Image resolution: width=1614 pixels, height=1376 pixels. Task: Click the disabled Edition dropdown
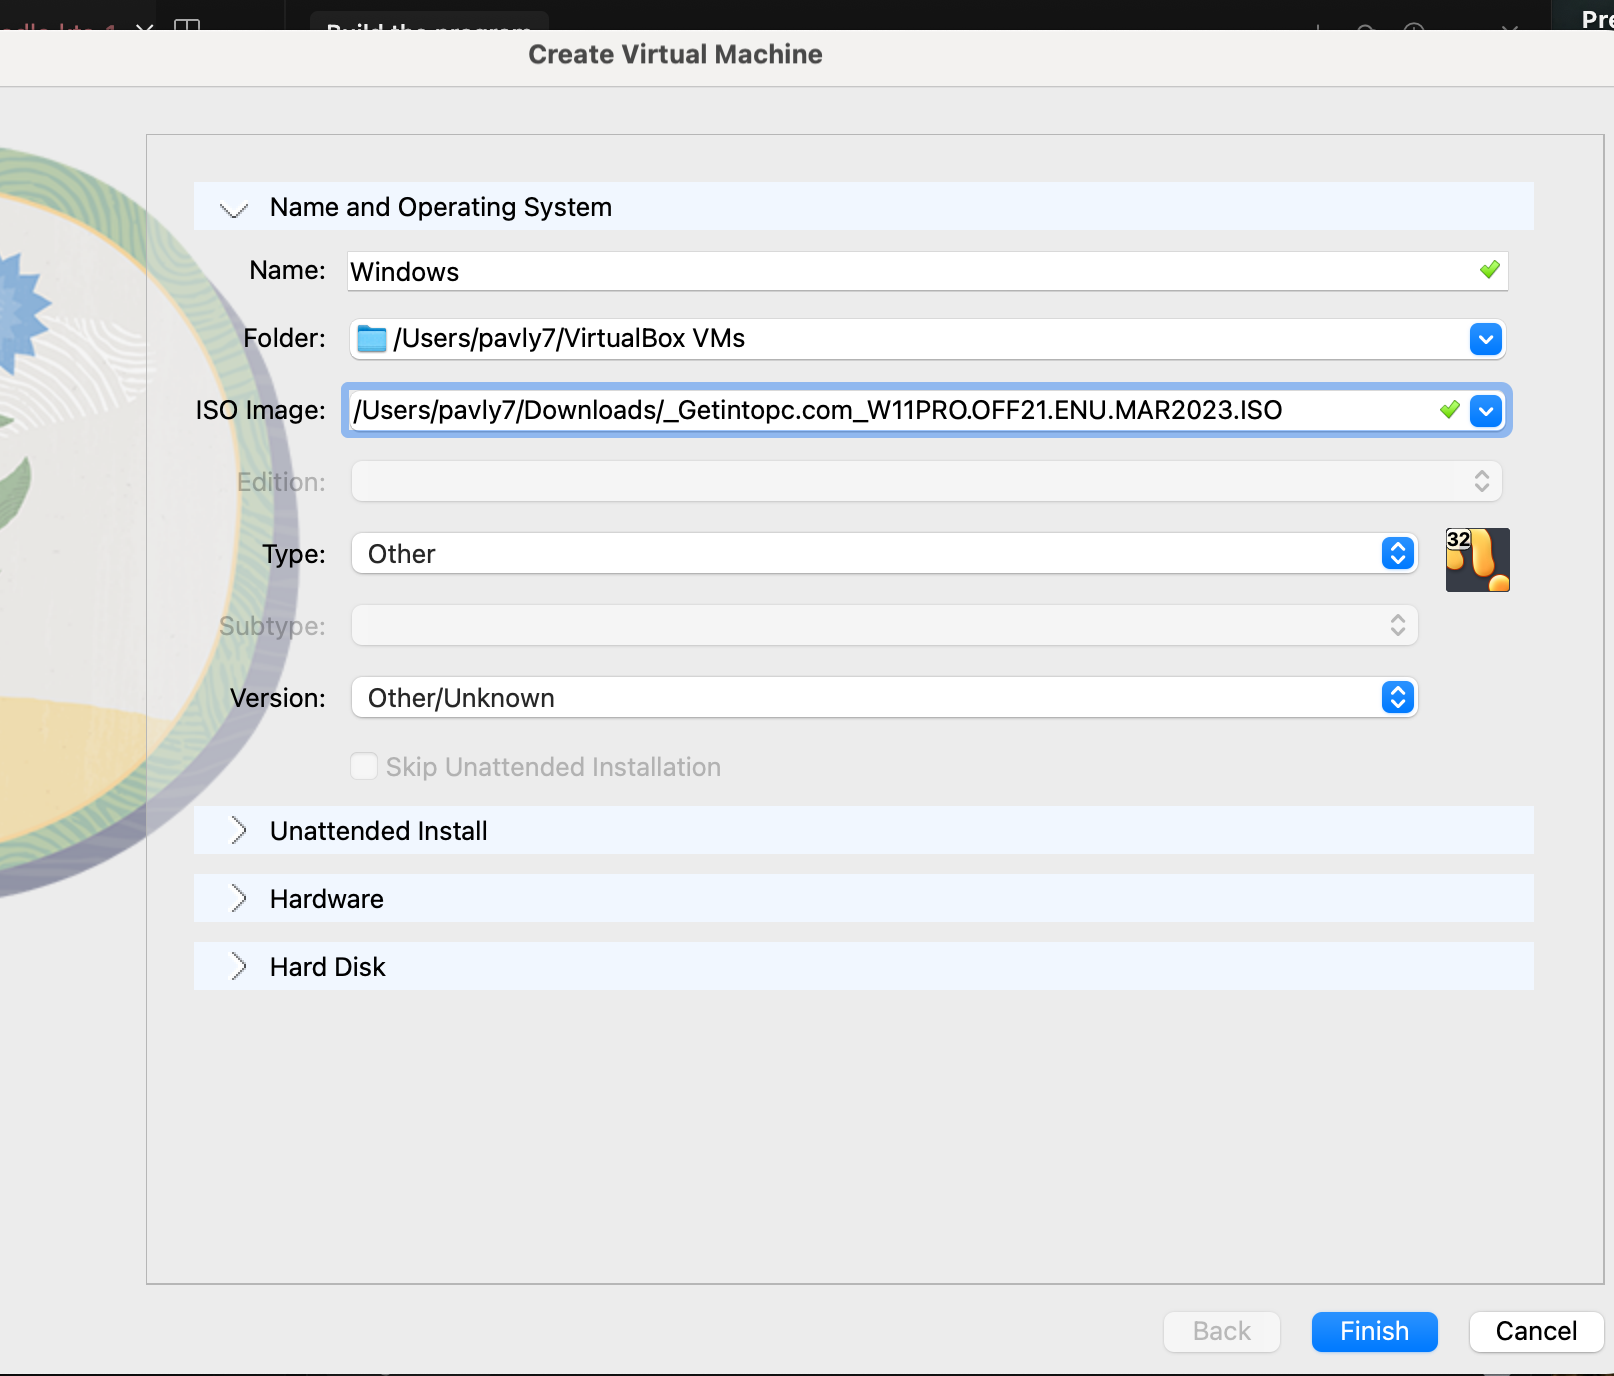[925, 482]
